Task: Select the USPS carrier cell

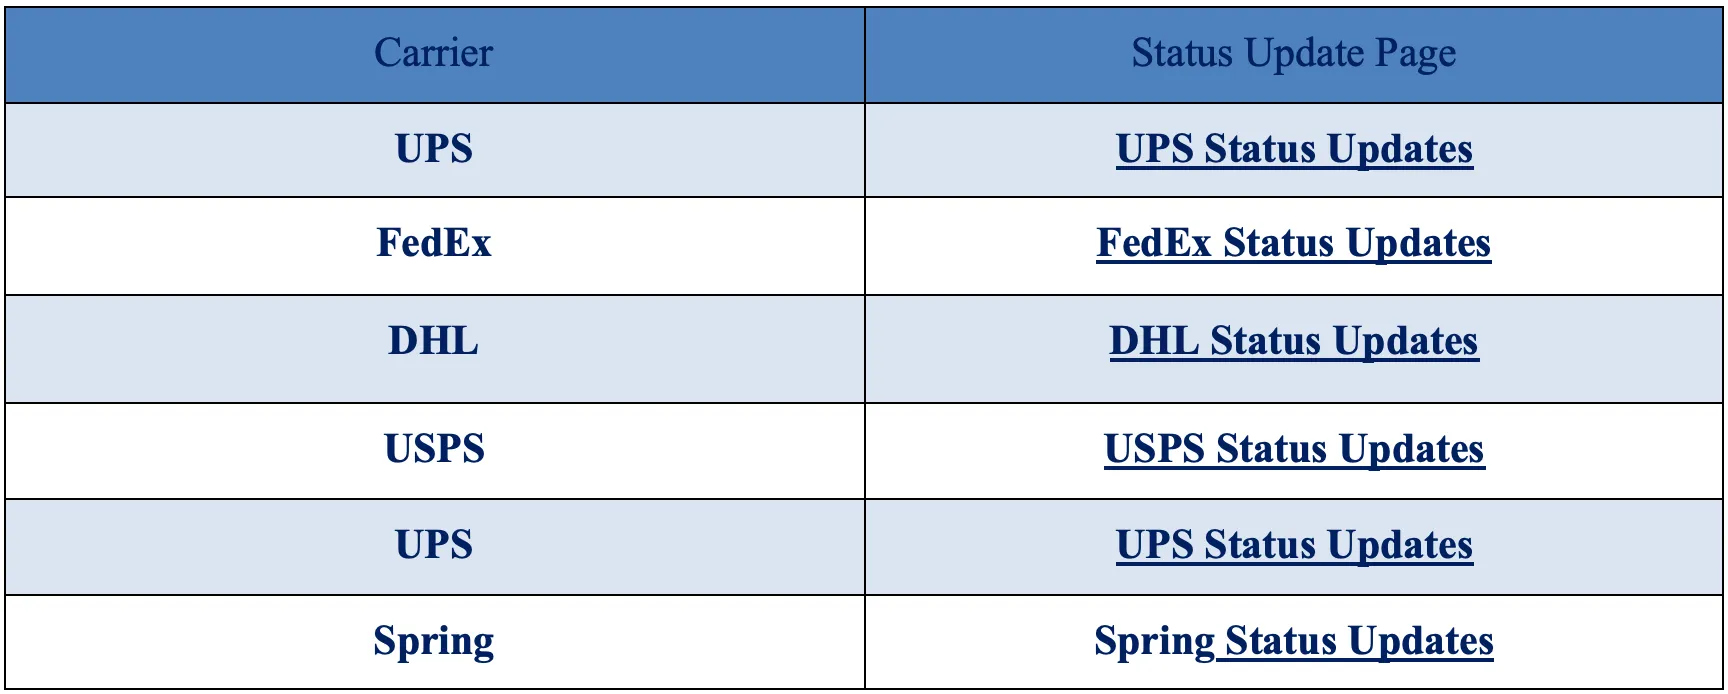Action: coord(434,451)
